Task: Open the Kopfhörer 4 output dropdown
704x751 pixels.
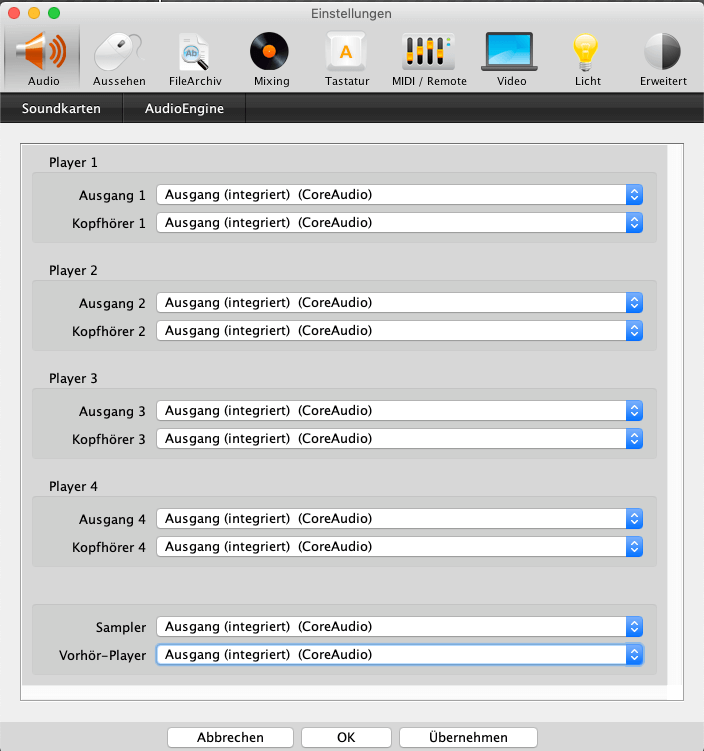Action: pos(399,547)
